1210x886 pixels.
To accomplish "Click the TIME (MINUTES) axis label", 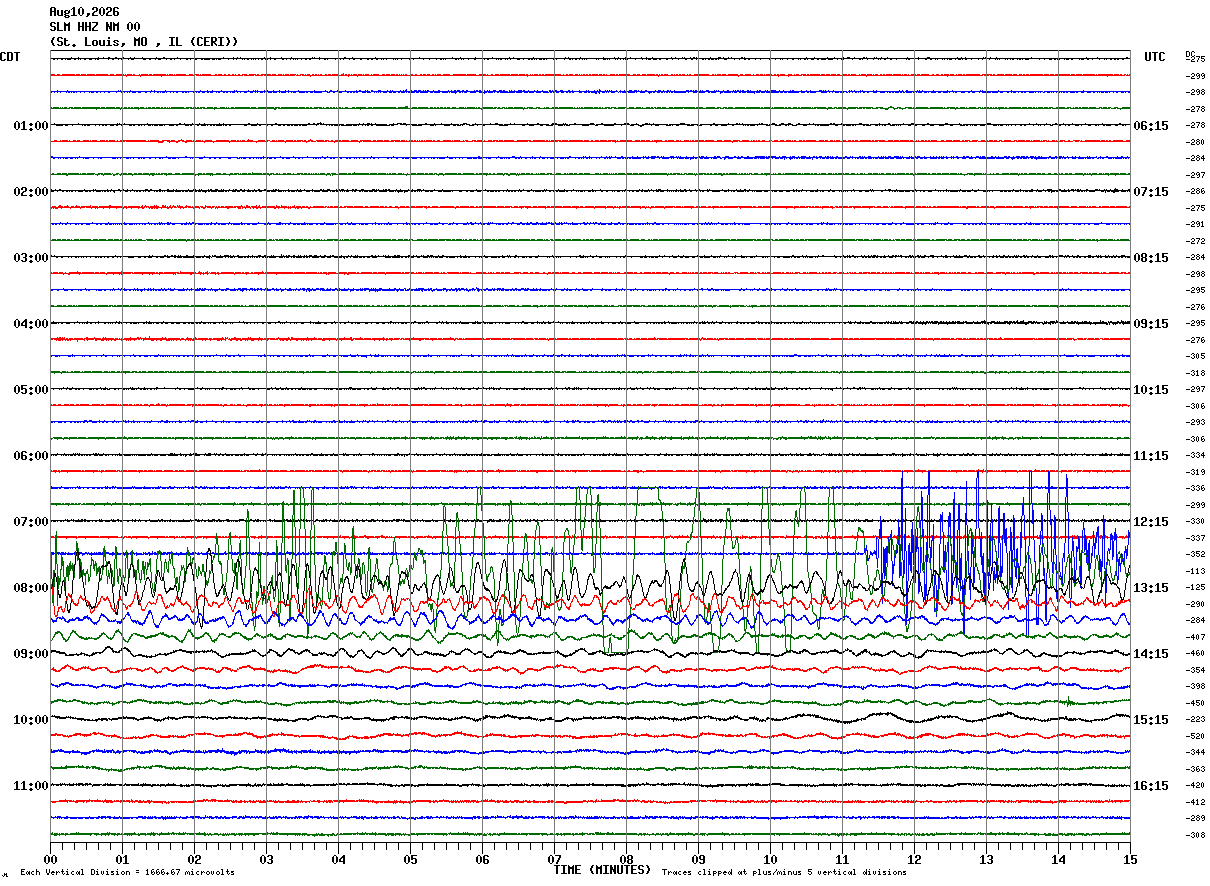I will click(602, 870).
